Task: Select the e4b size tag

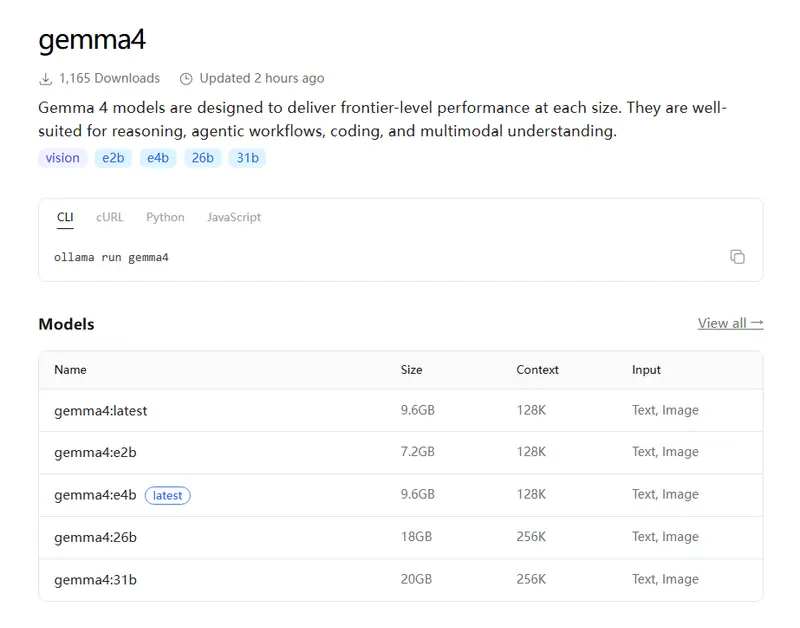Action: [x=157, y=158]
